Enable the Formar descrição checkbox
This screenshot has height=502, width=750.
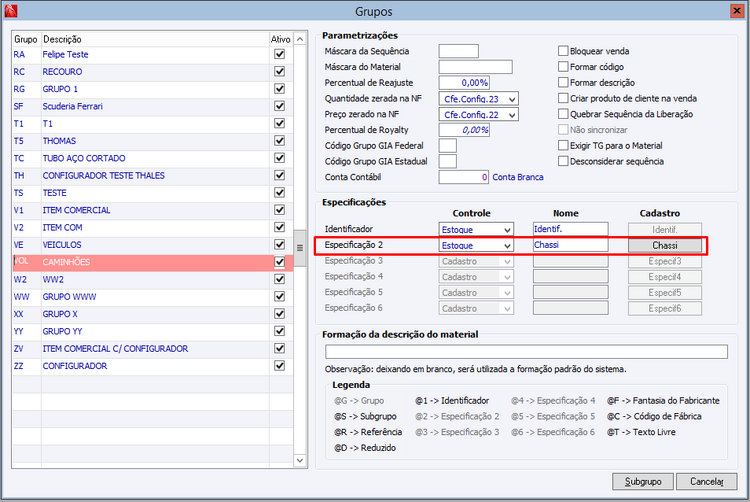click(563, 82)
